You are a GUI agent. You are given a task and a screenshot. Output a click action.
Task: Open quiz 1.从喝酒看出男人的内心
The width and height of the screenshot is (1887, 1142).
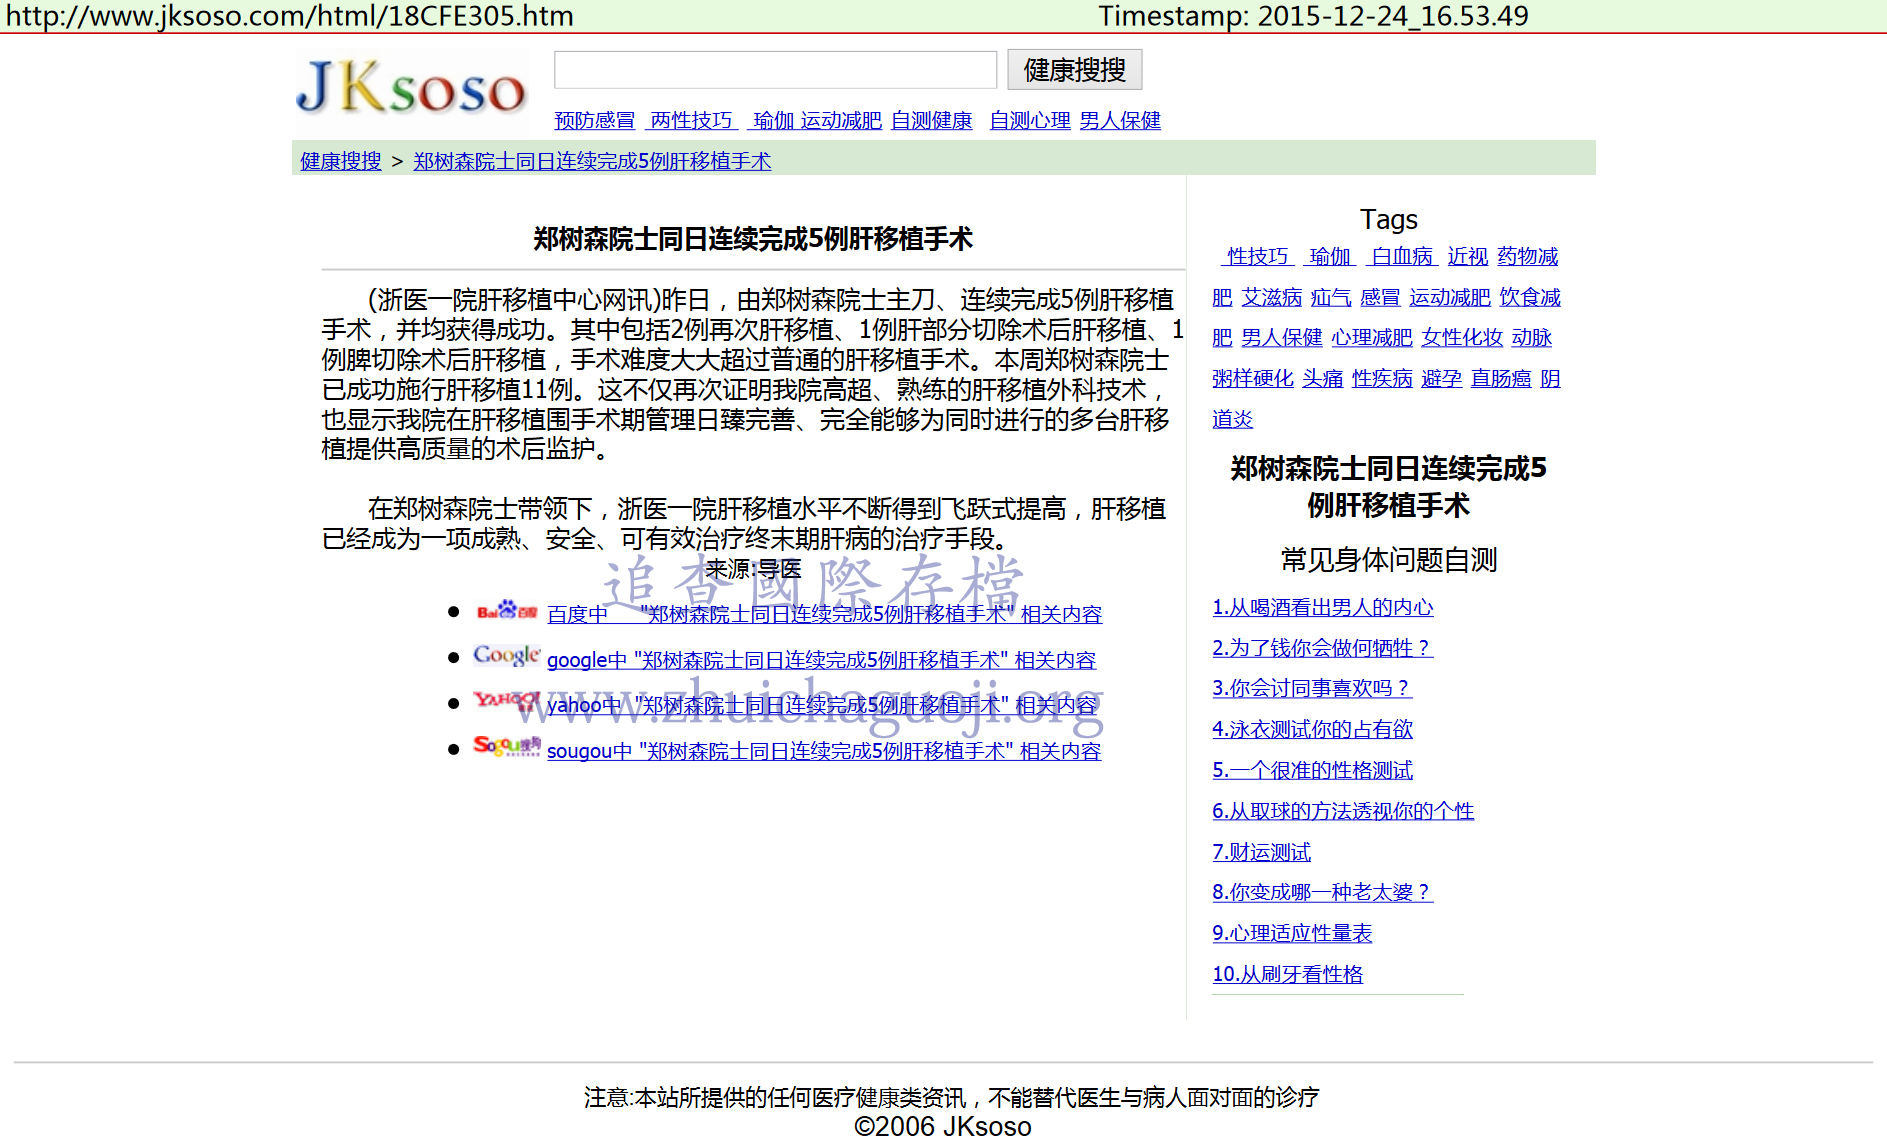pos(1322,608)
